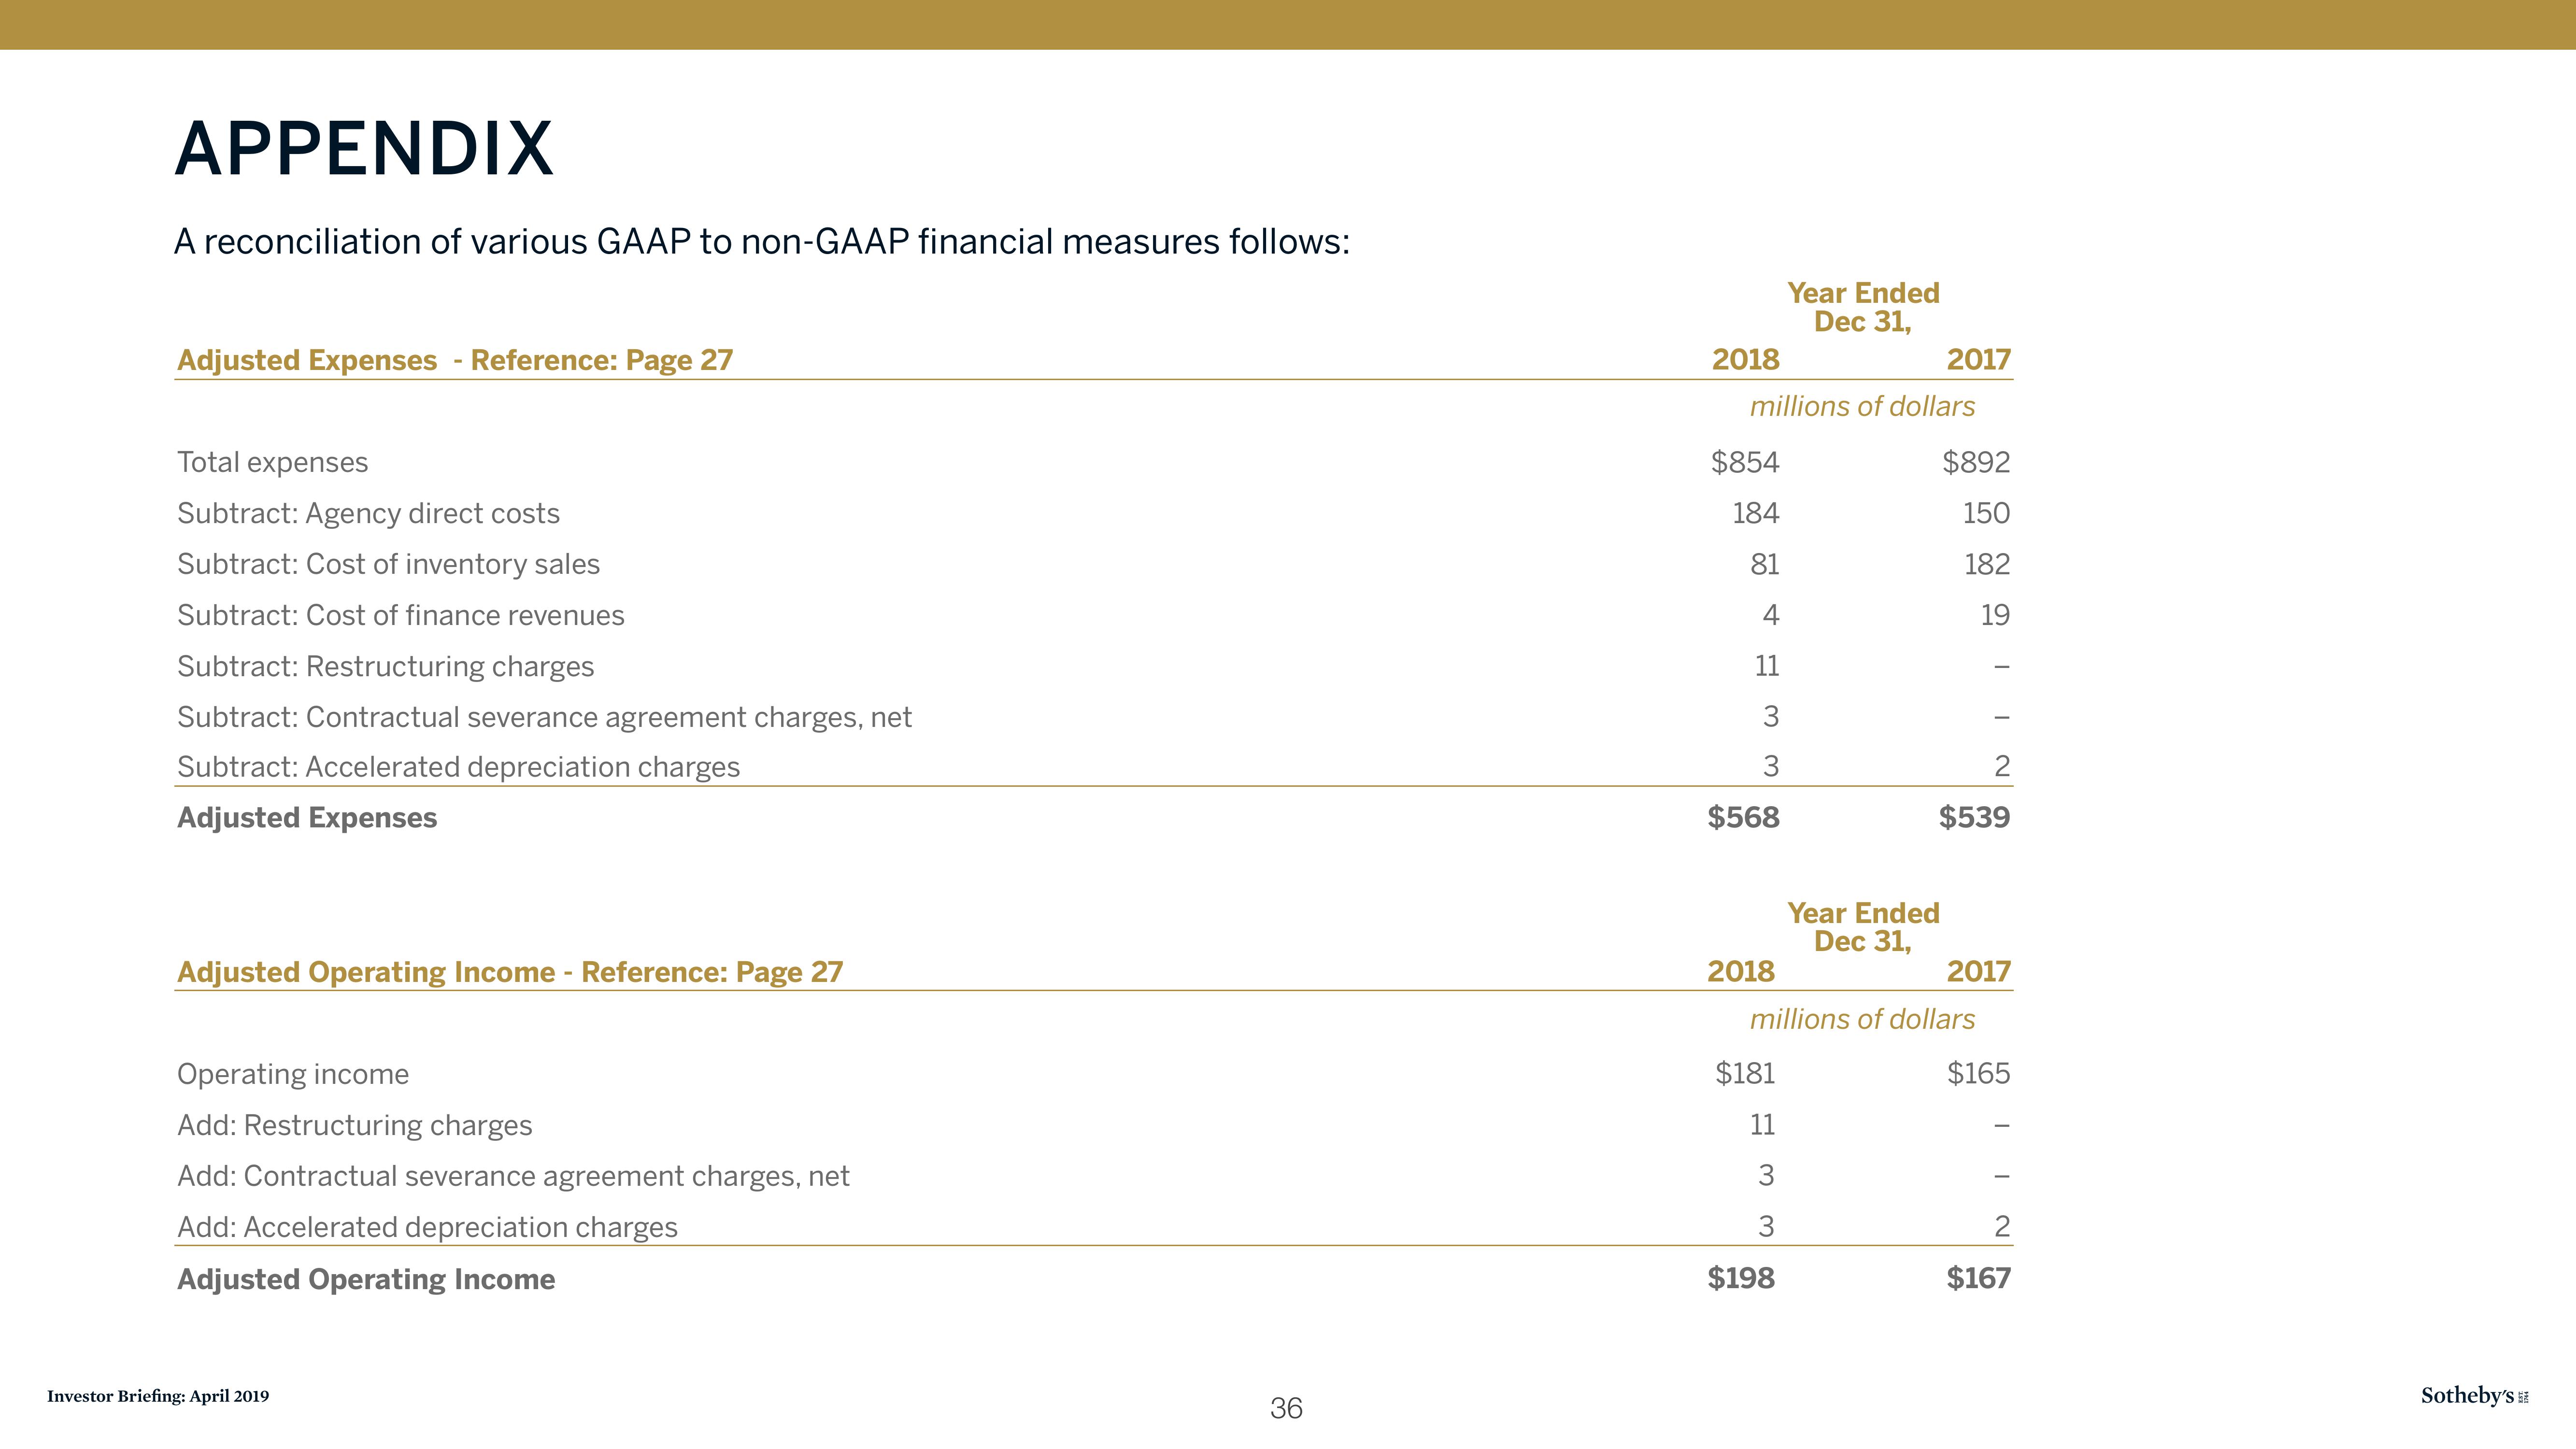Image resolution: width=2576 pixels, height=1449 pixels.
Task: Click the $165 operating income value
Action: pyautogui.click(x=1978, y=1073)
